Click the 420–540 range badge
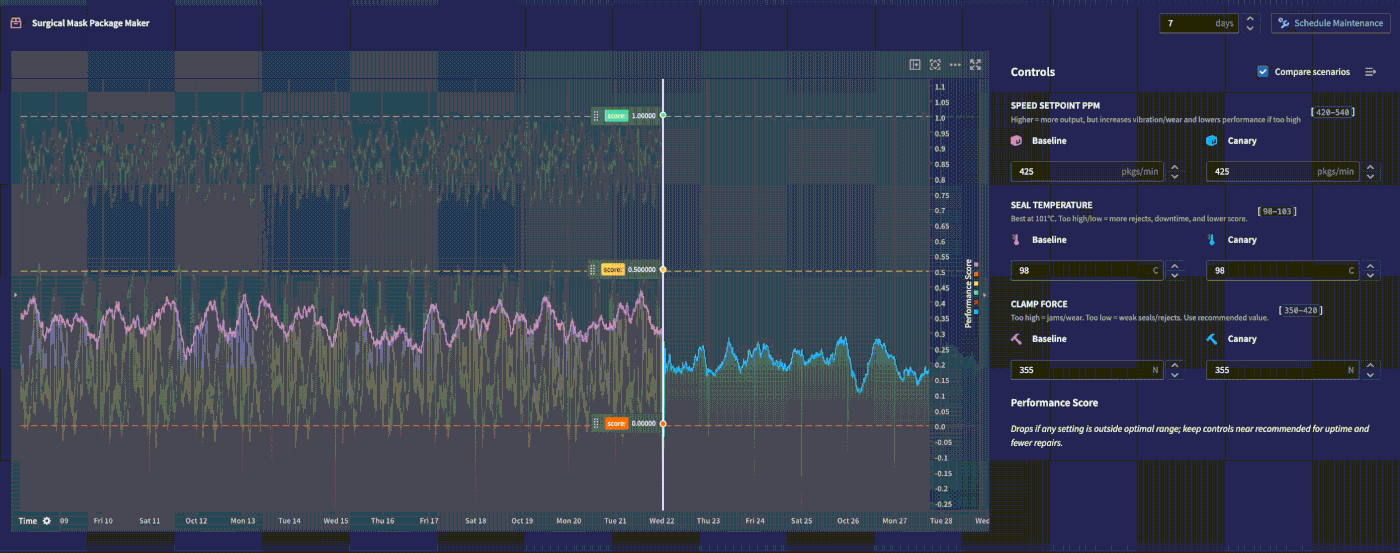Viewport: 1400px width, 553px height. tap(1332, 112)
